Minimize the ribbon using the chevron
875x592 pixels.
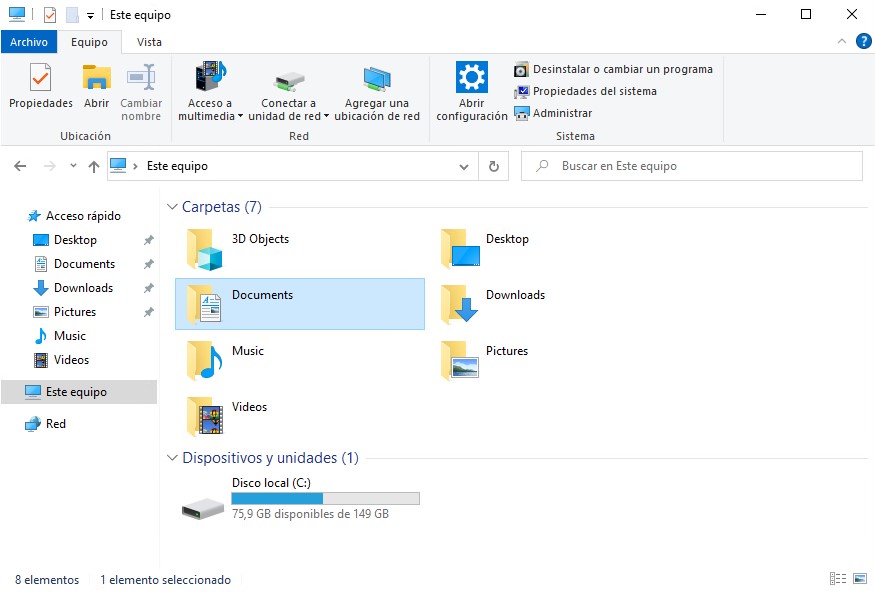pyautogui.click(x=842, y=41)
